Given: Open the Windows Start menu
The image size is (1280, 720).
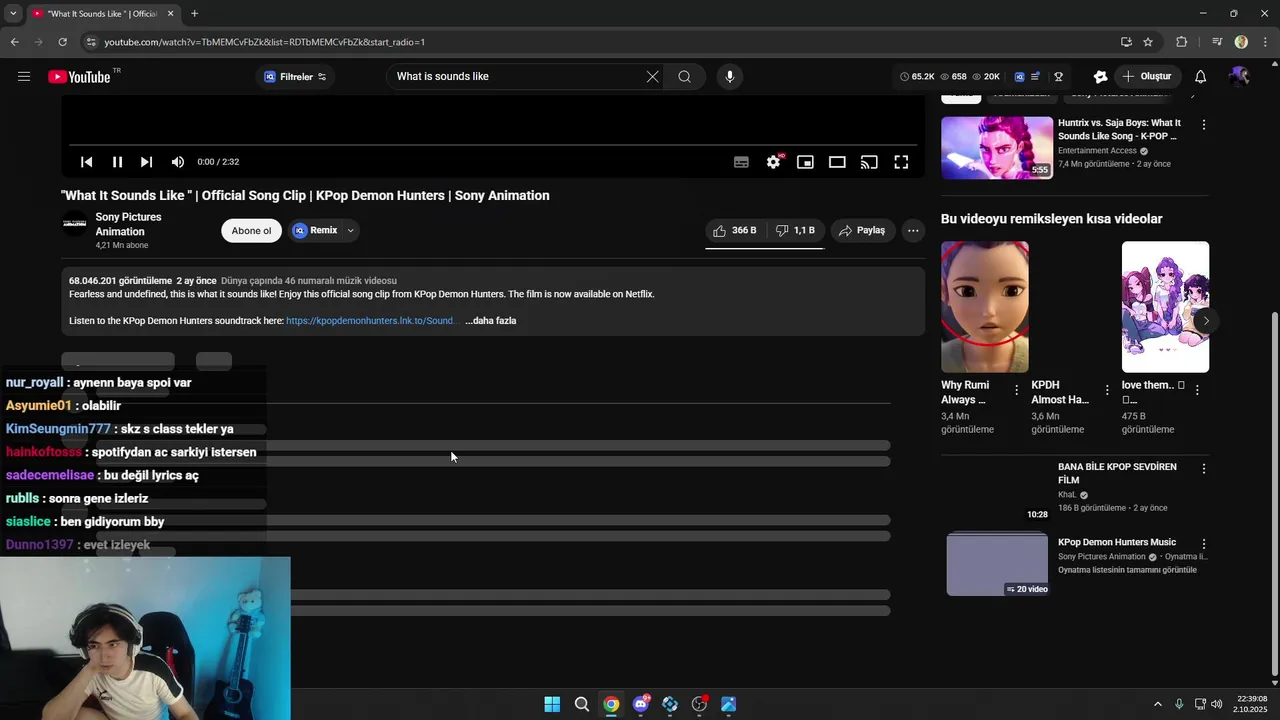Looking at the screenshot, I should pos(552,704).
